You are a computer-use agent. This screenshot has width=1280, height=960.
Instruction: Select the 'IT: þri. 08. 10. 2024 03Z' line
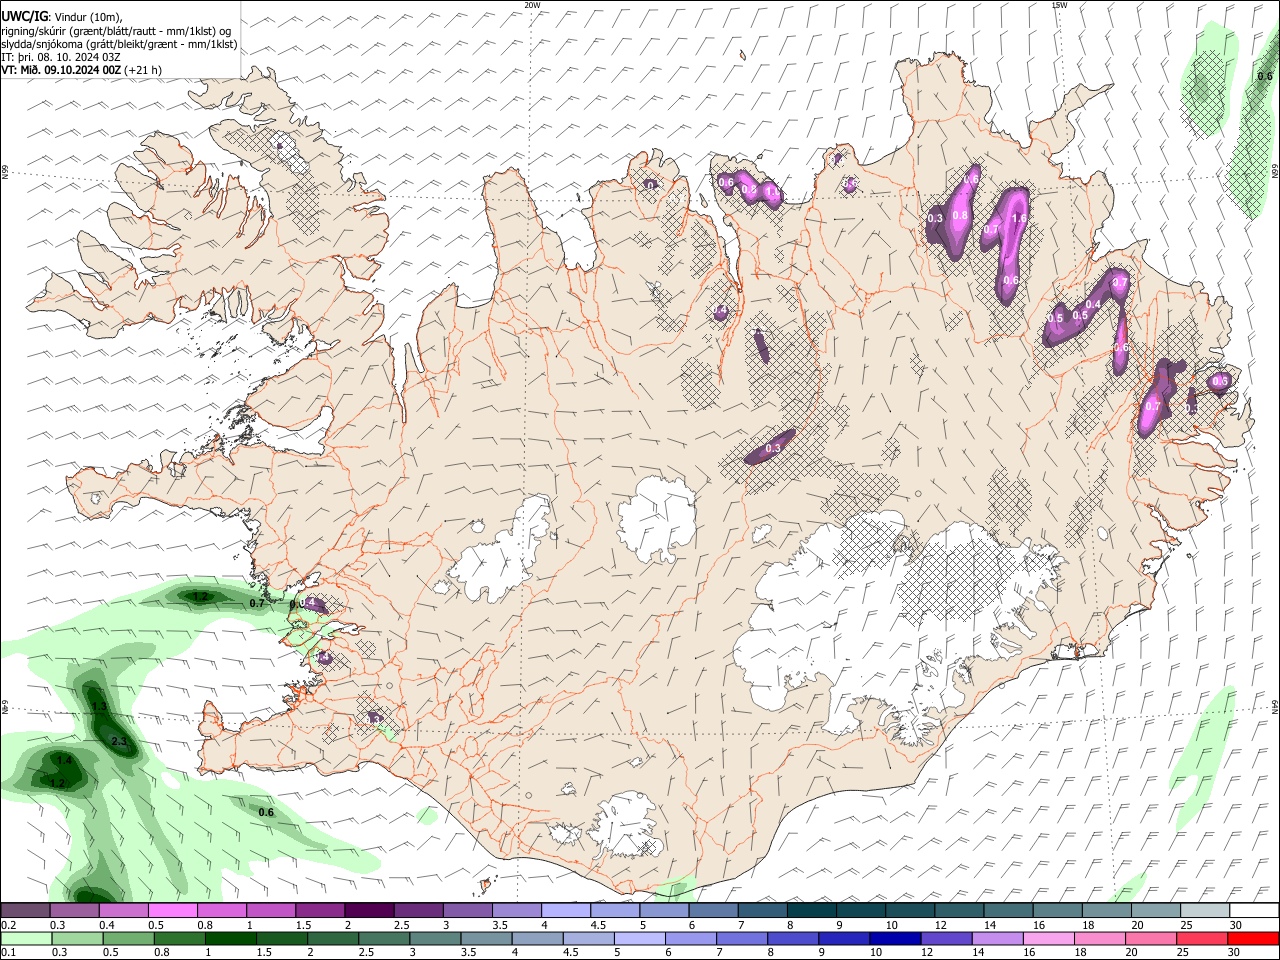tap(61, 57)
